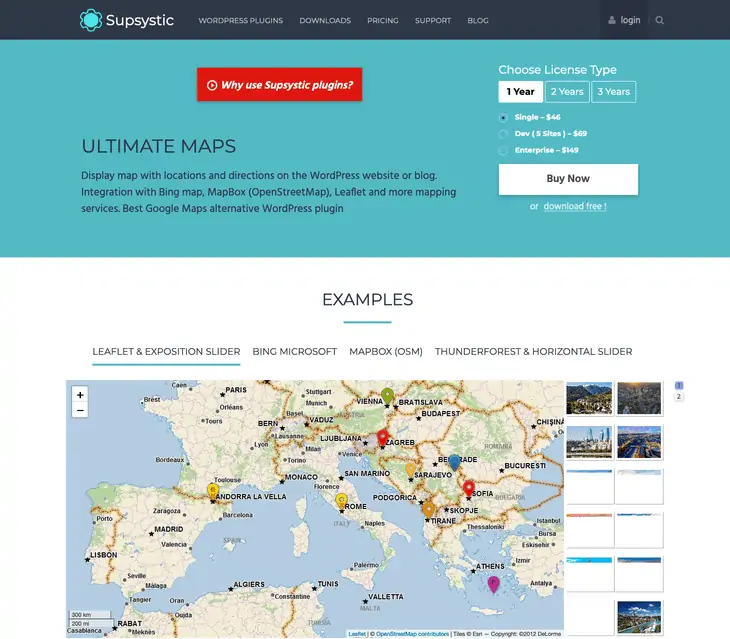
Task: Select the Dev (5 Sites) – $69 option
Action: (x=503, y=134)
